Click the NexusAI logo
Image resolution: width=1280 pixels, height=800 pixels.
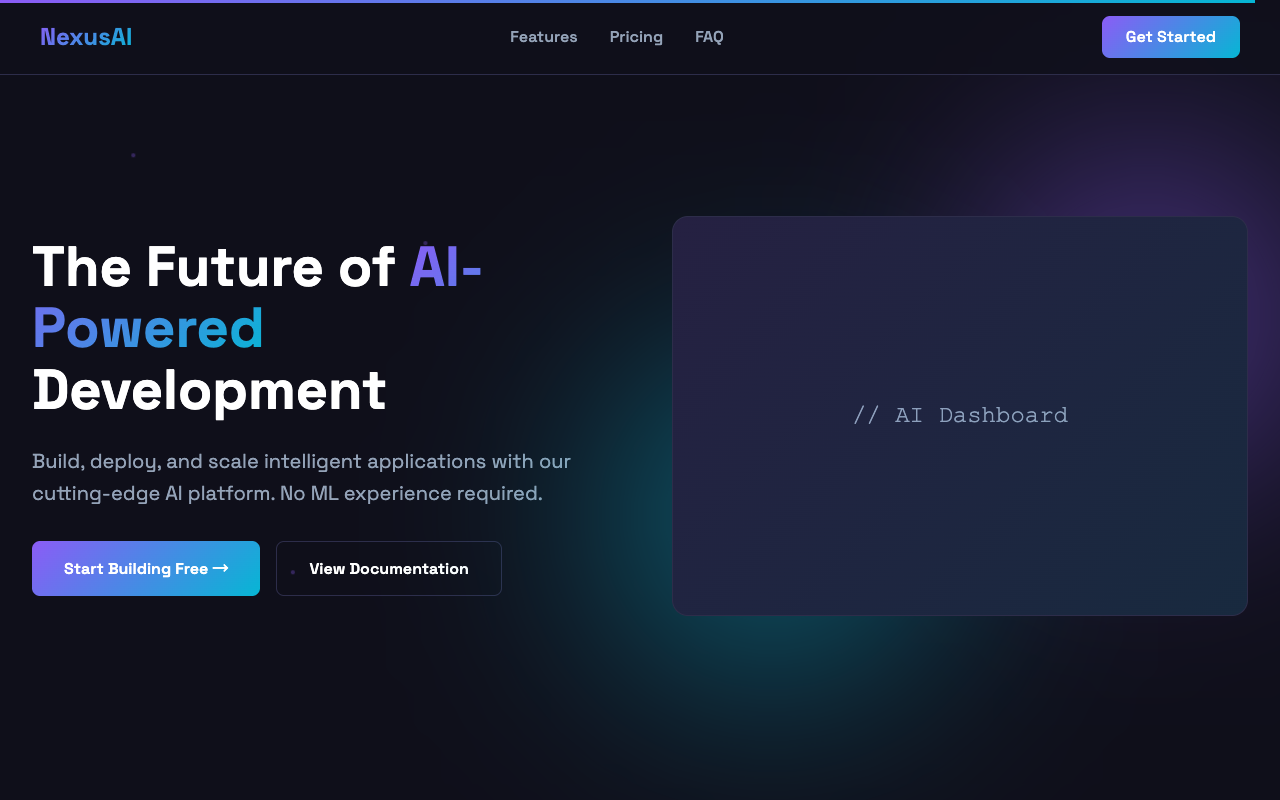tap(86, 37)
